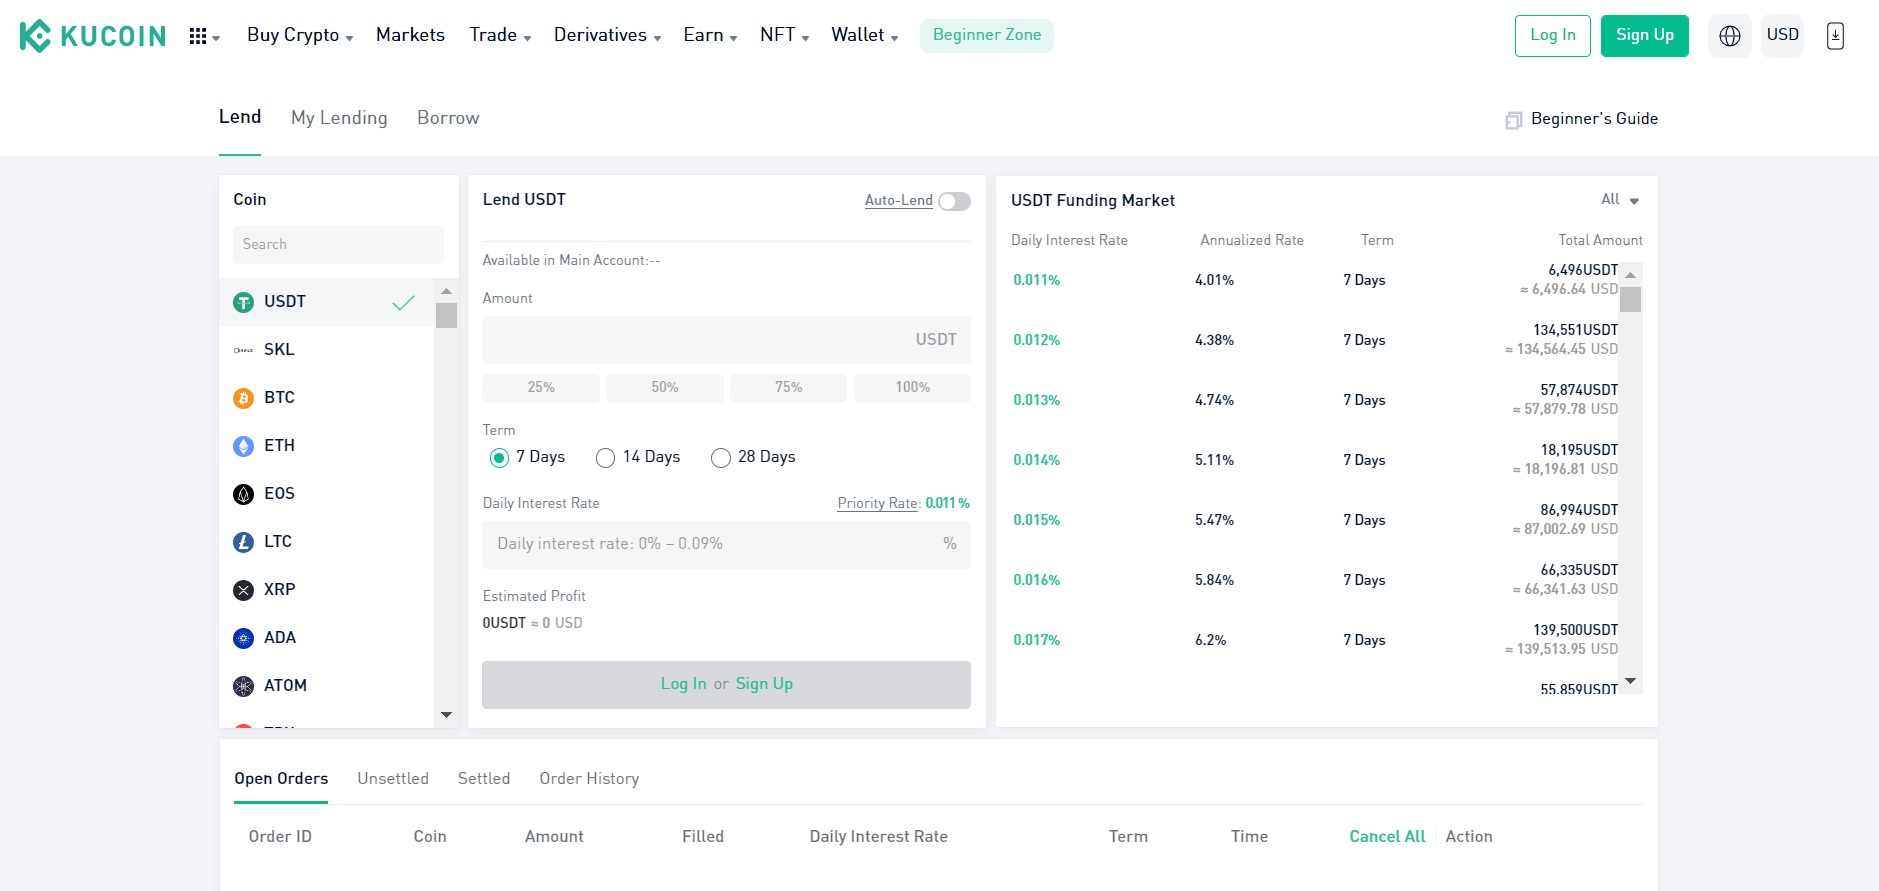This screenshot has height=891, width=1879.
Task: Open the apps grid menu icon
Action: (198, 36)
